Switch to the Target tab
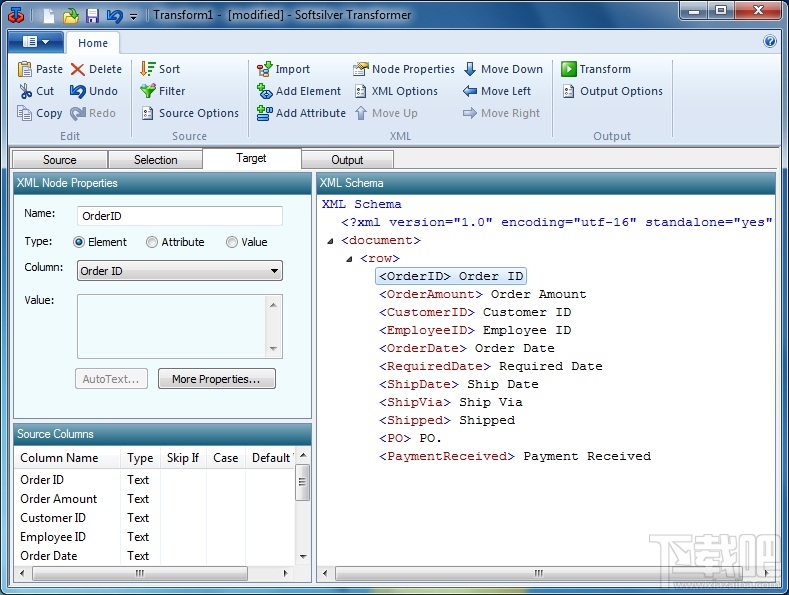This screenshot has height=595, width=789. pyautogui.click(x=252, y=158)
